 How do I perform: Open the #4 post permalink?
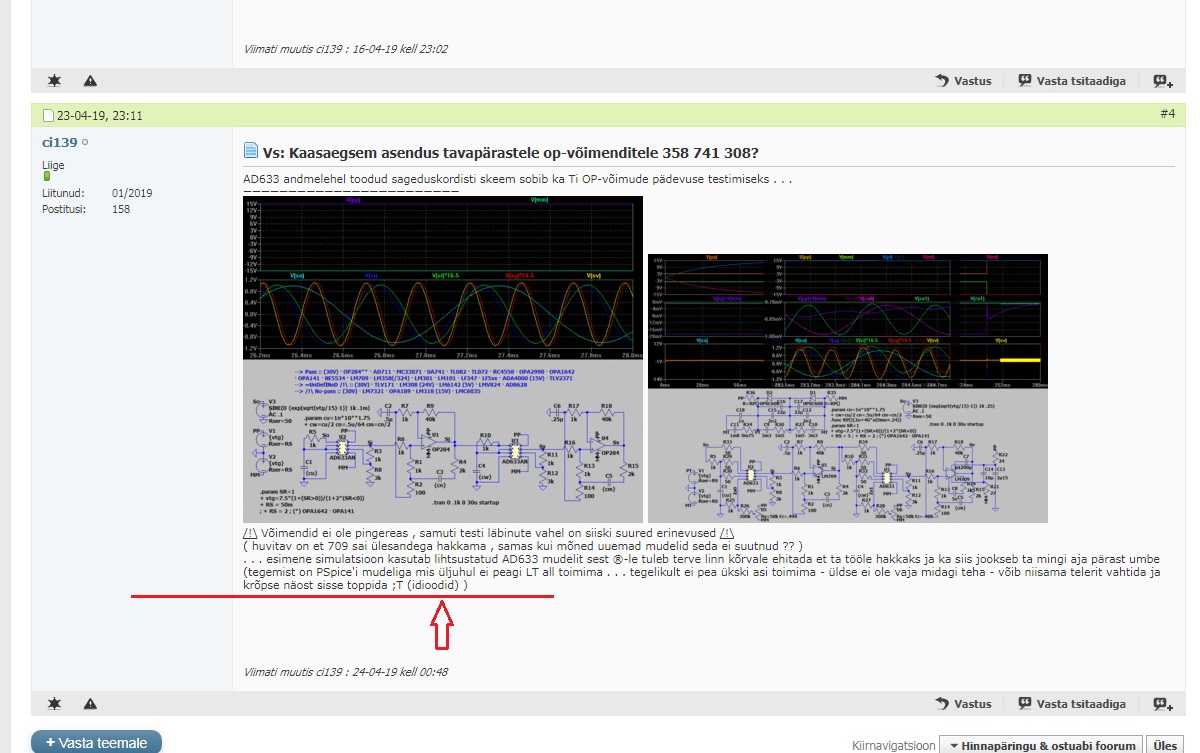(x=1167, y=114)
